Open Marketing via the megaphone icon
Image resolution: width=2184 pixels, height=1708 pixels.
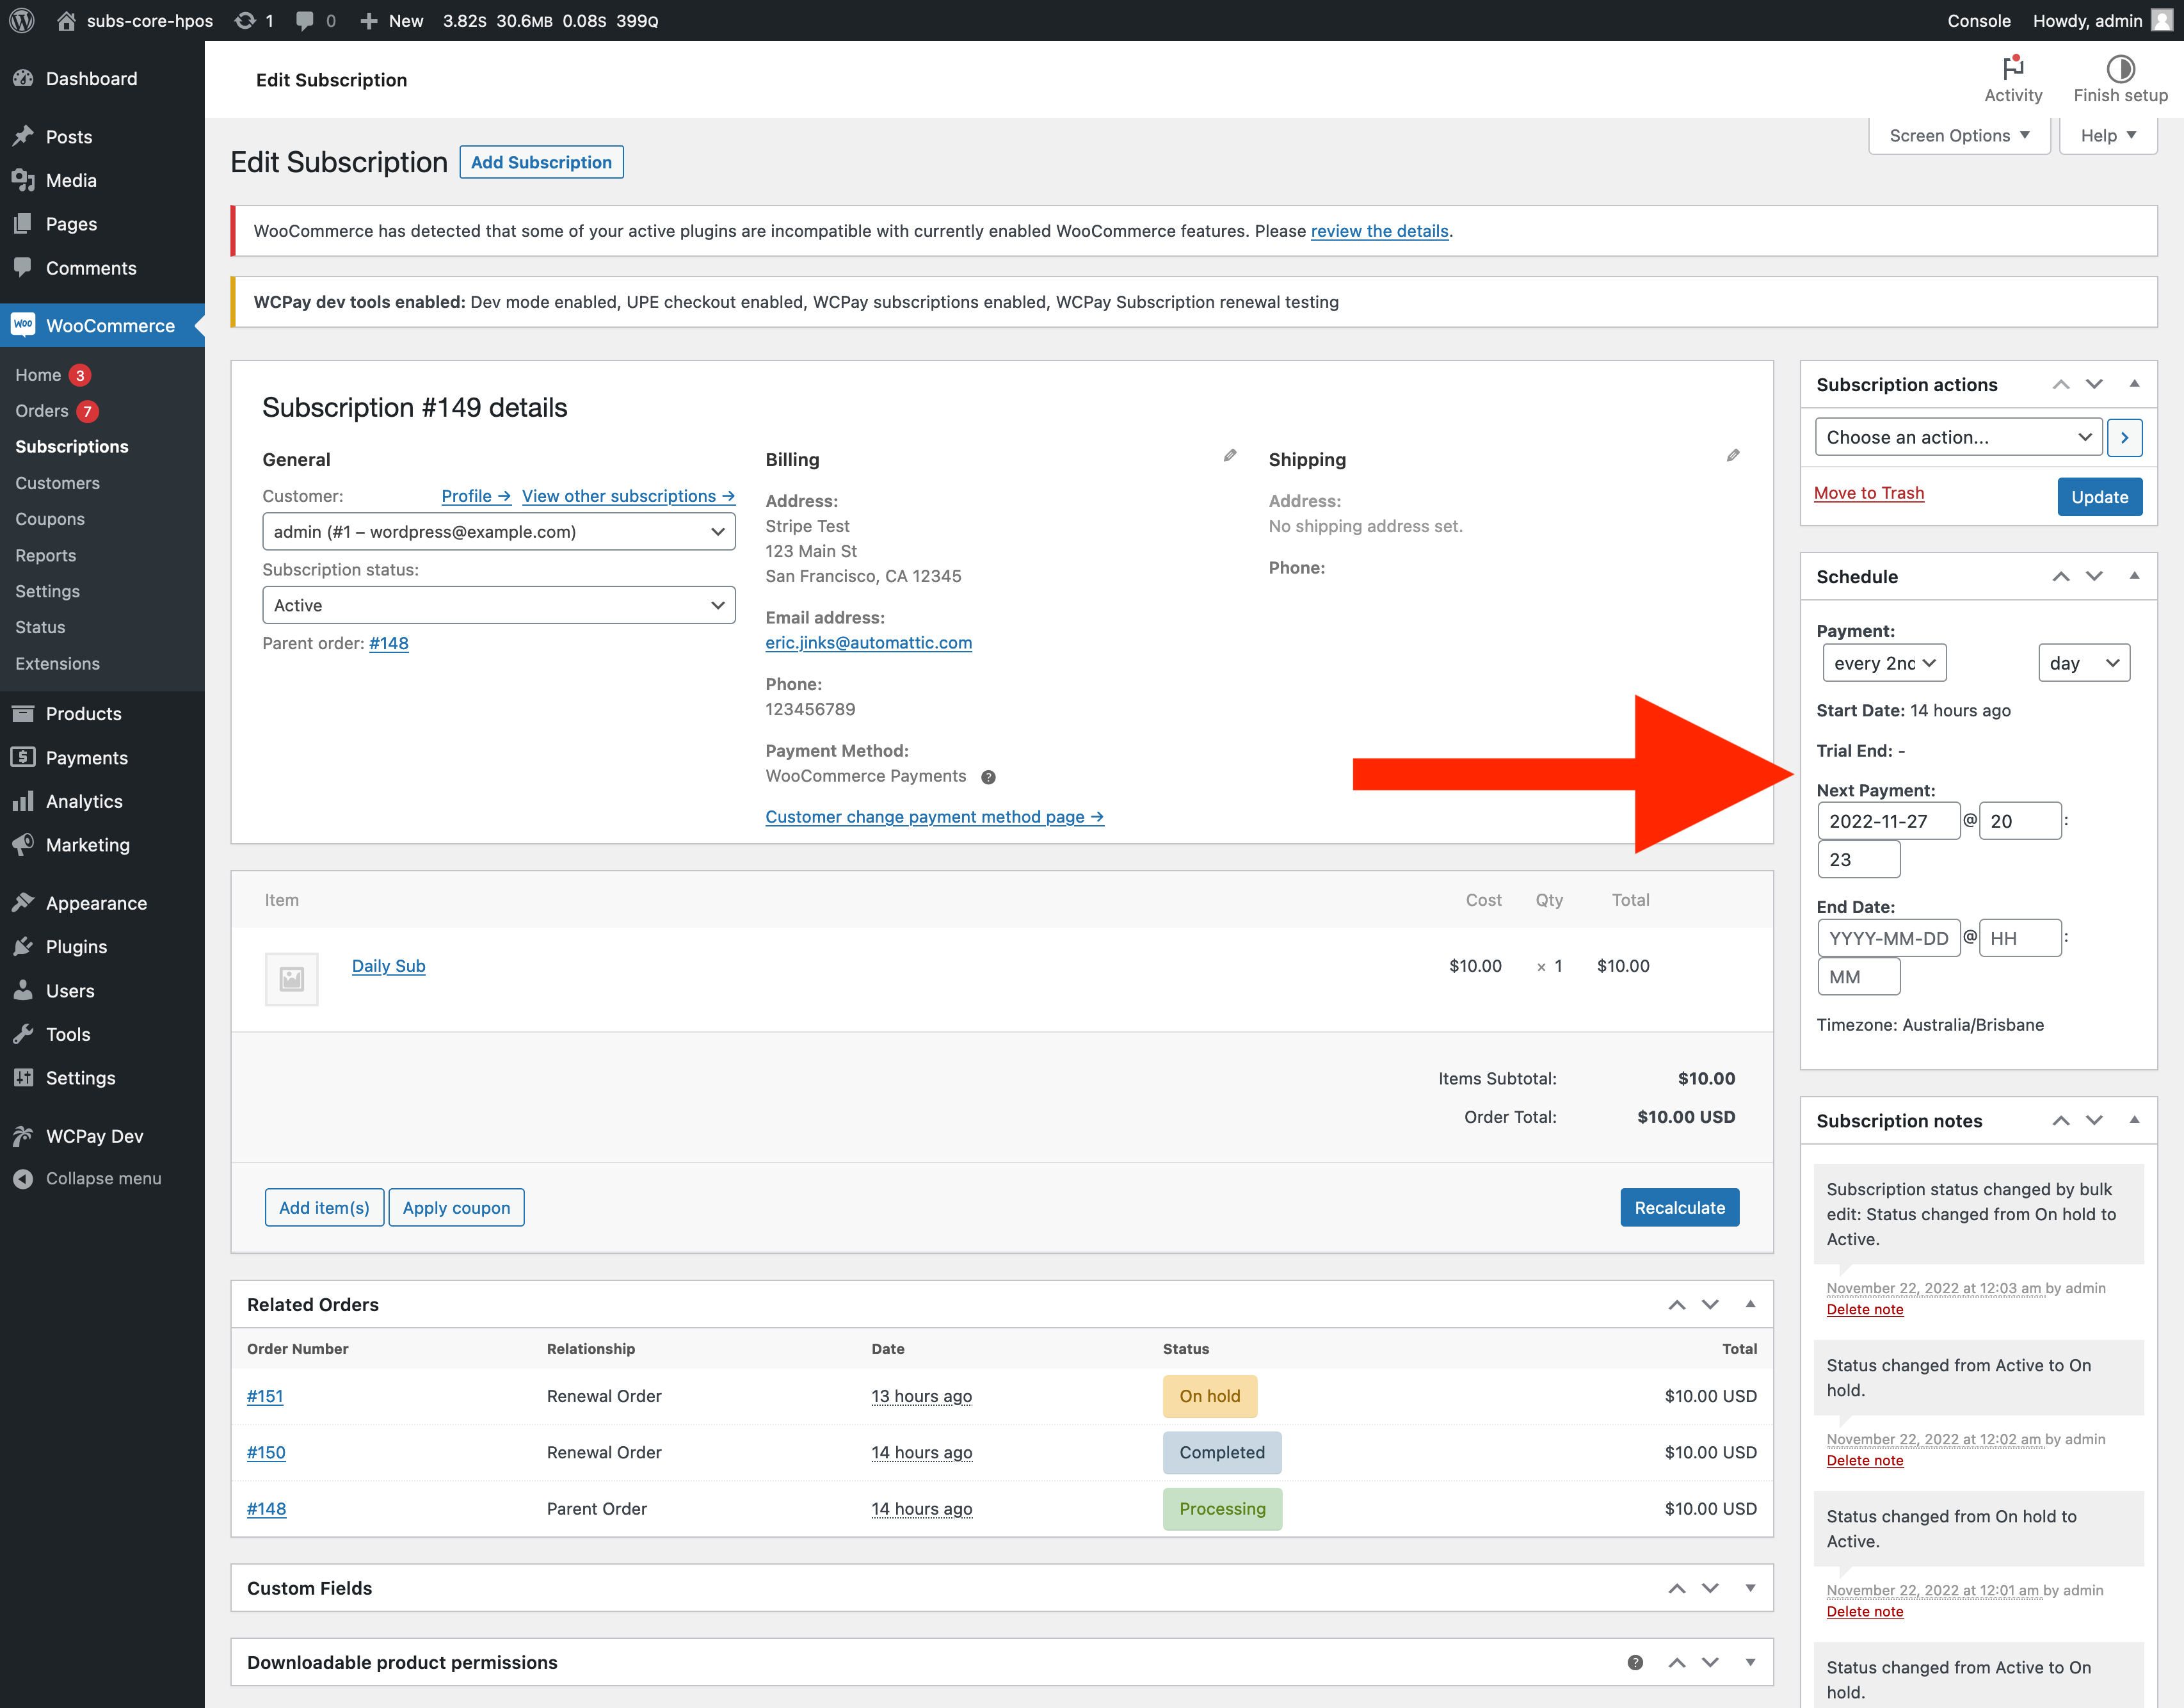(24, 845)
